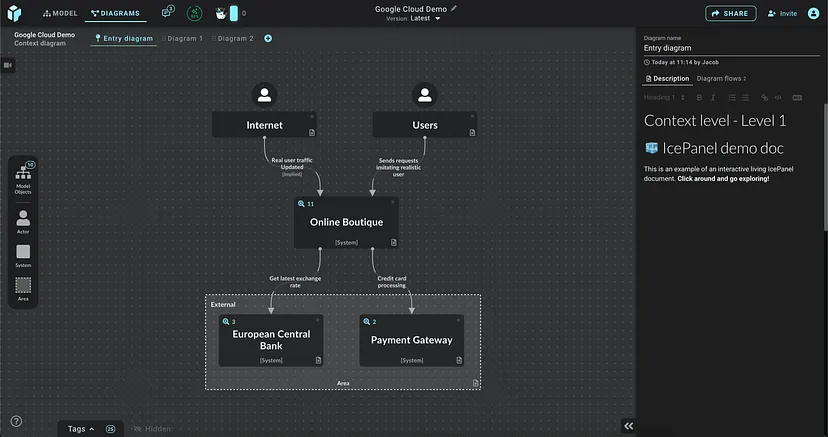Viewport: 828px width, 437px height.
Task: Open the Model Objects palette
Action: [23, 179]
